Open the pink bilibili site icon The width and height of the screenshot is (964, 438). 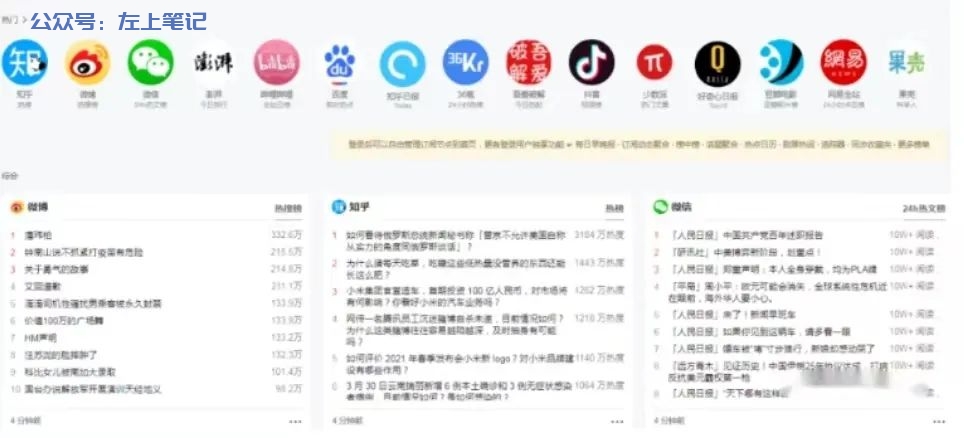[277, 62]
